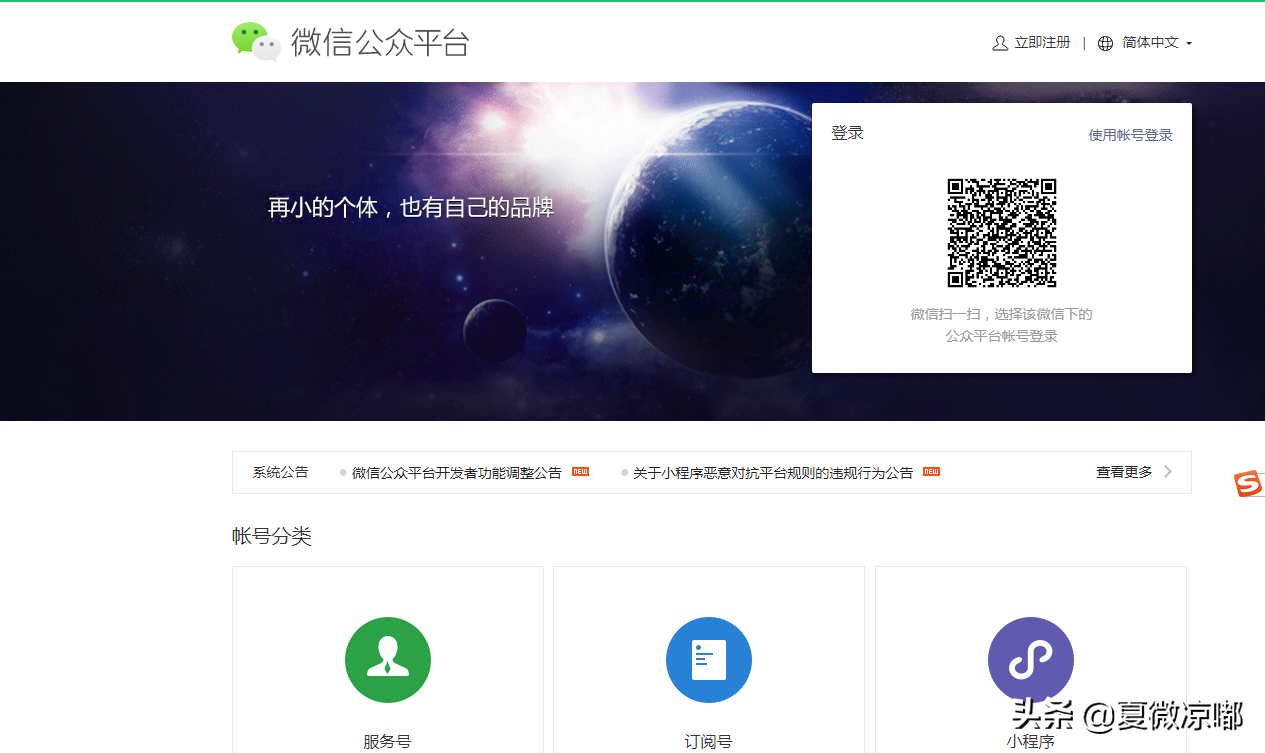Click the Sogou icon on the right edge

(x=1249, y=484)
